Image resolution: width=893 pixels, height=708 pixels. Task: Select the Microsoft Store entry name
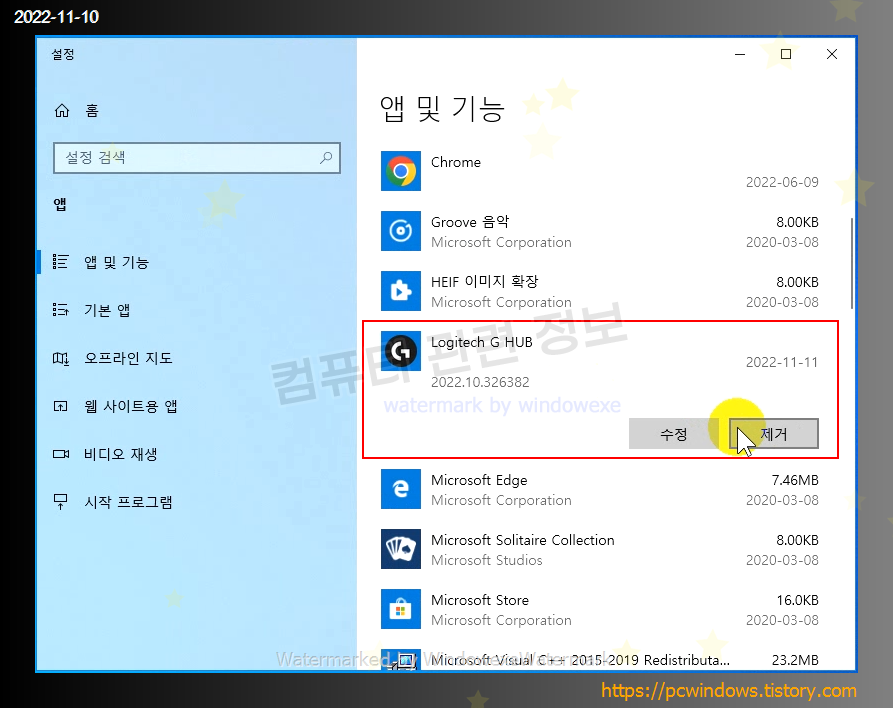point(480,600)
